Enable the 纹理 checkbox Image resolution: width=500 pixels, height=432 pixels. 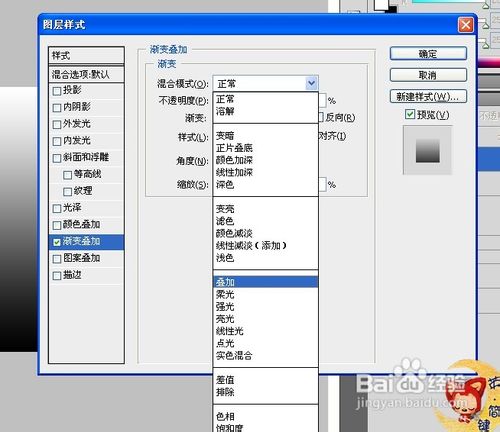tap(67, 191)
